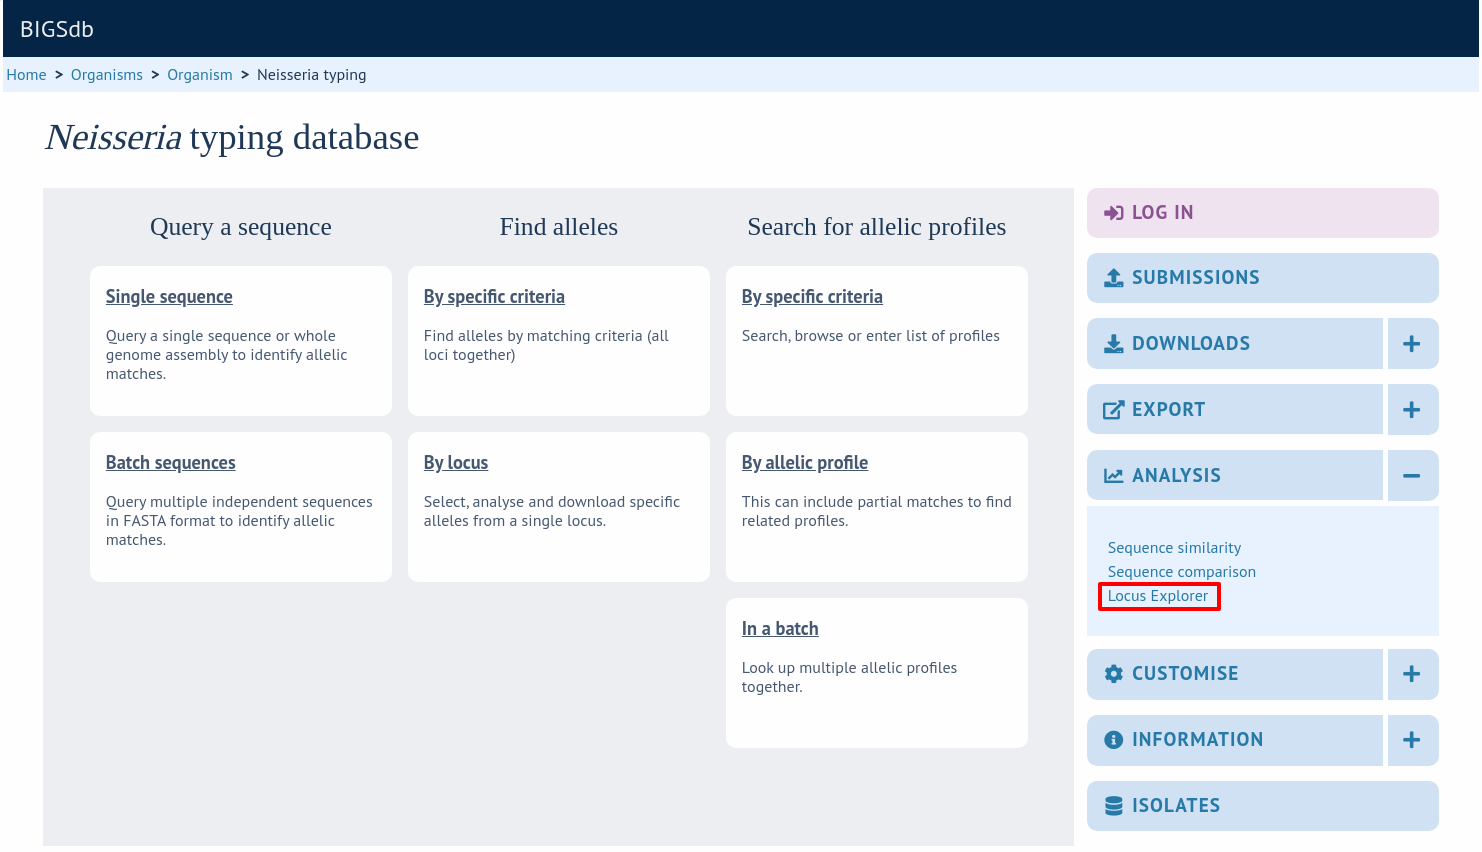
Task: Go to Organisms in the breadcrumb
Action: (x=107, y=75)
